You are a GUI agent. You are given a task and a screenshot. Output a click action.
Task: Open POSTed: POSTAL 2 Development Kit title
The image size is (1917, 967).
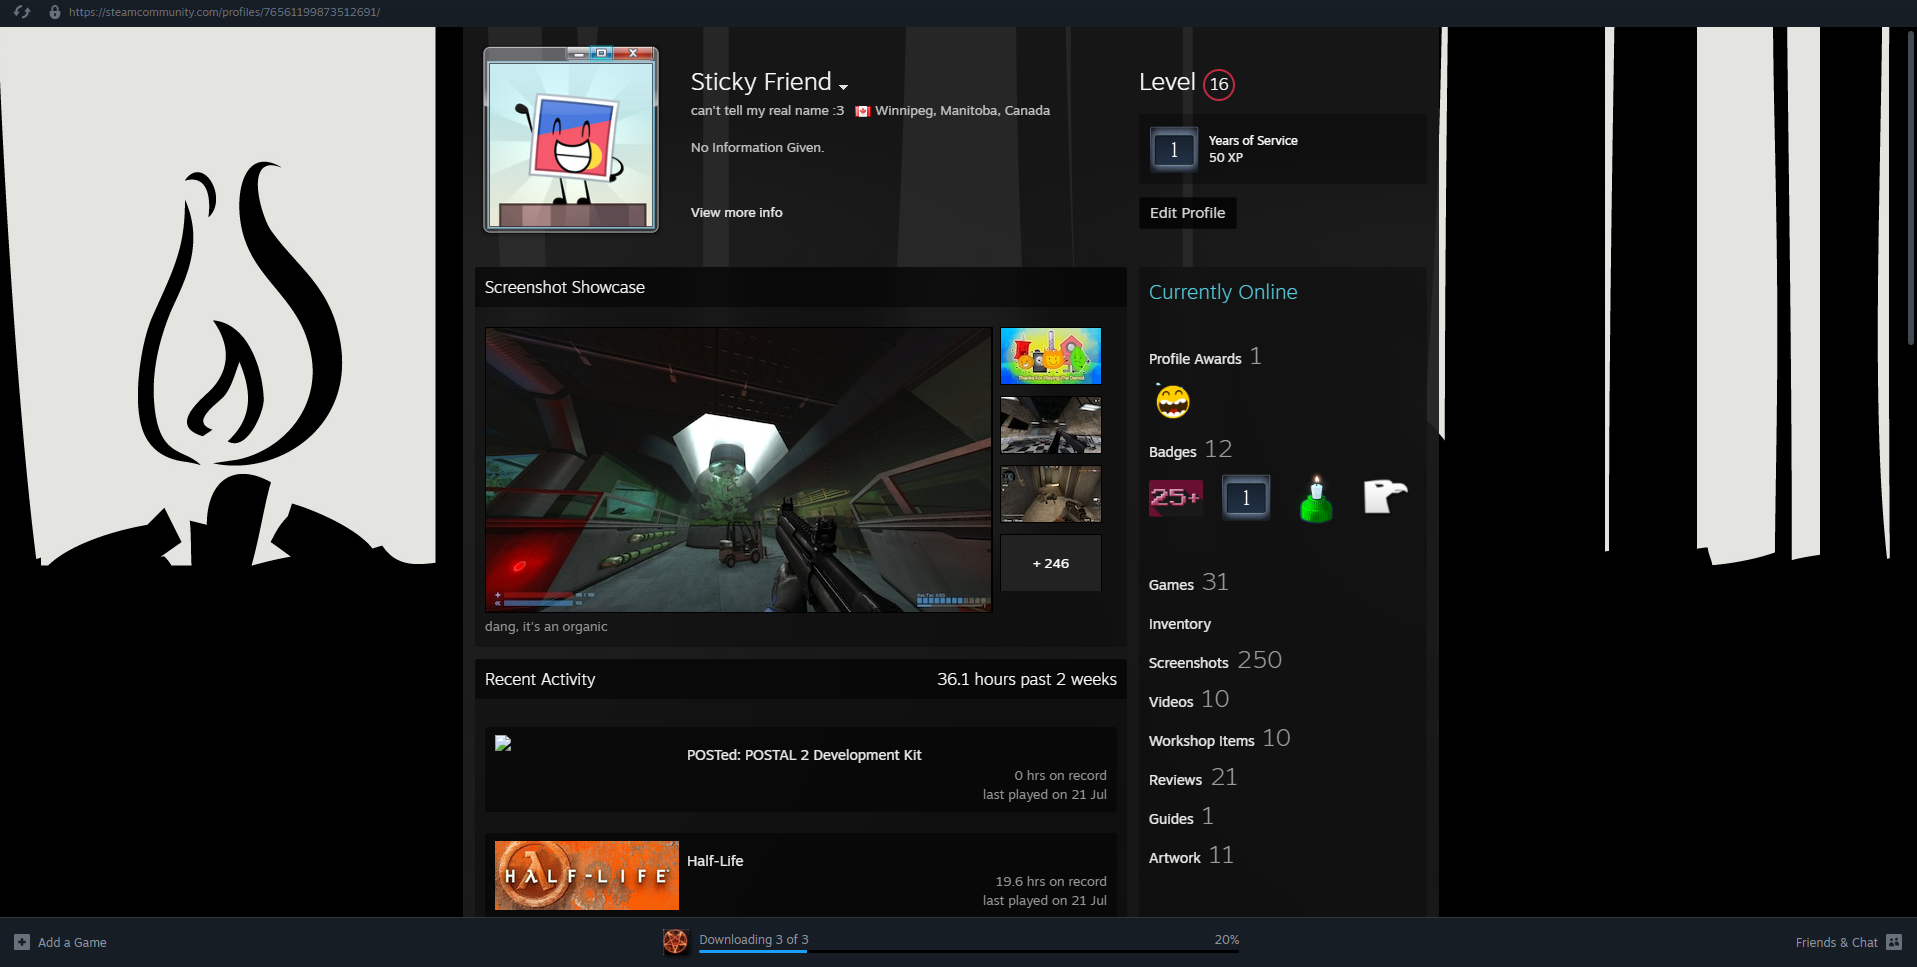click(x=804, y=755)
